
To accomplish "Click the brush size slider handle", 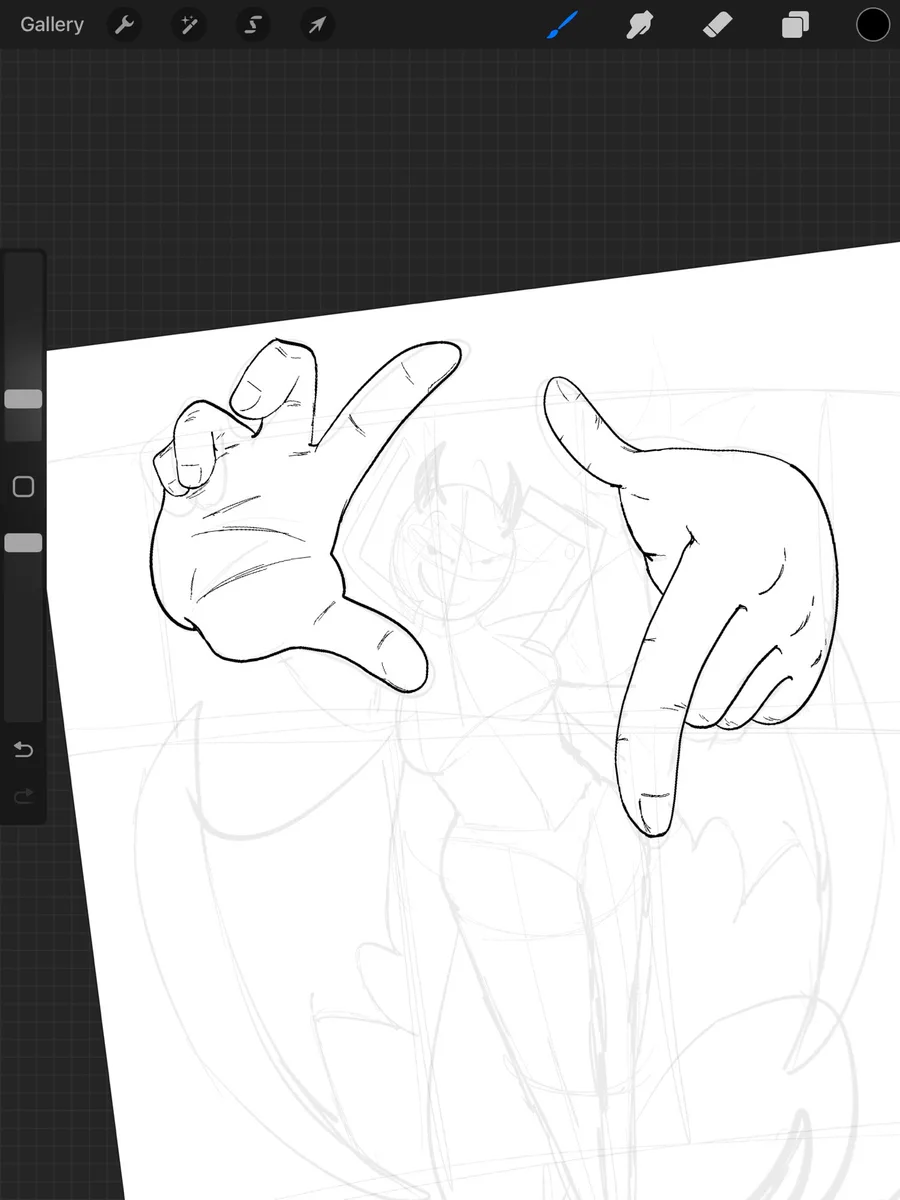I will 23,399.
